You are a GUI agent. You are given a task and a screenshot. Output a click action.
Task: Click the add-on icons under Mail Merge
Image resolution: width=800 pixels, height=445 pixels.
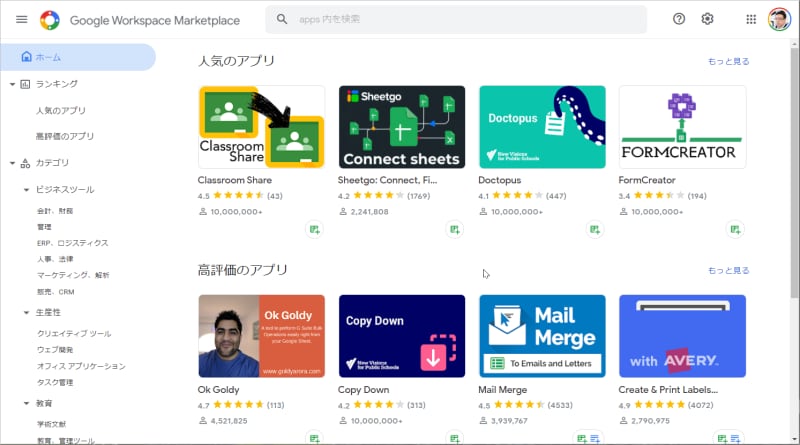click(588, 438)
